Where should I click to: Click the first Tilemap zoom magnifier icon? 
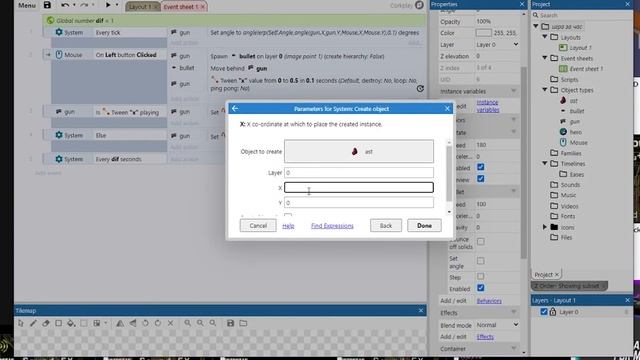coord(187,323)
